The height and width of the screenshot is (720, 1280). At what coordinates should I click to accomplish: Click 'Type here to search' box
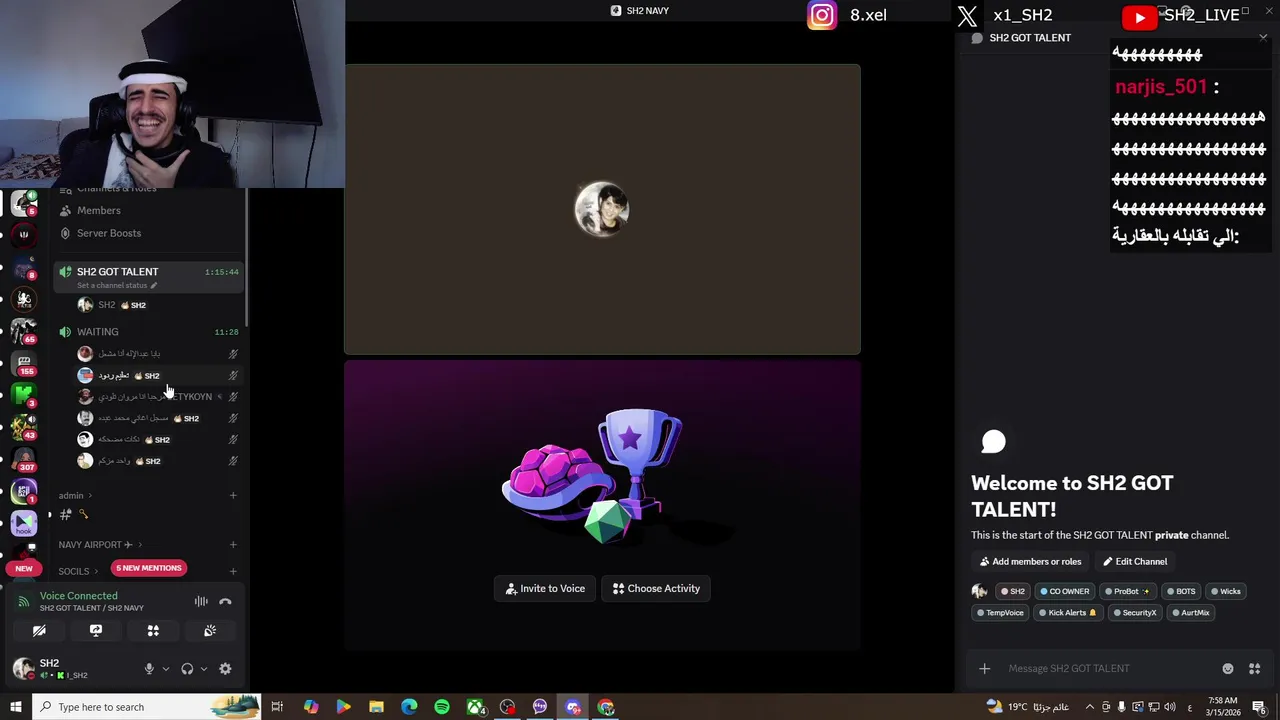click(146, 707)
